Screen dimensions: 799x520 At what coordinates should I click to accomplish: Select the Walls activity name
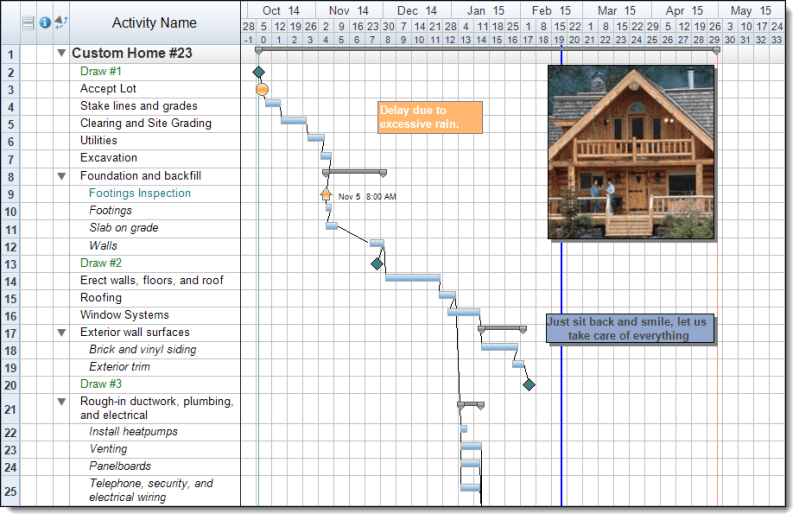103,246
